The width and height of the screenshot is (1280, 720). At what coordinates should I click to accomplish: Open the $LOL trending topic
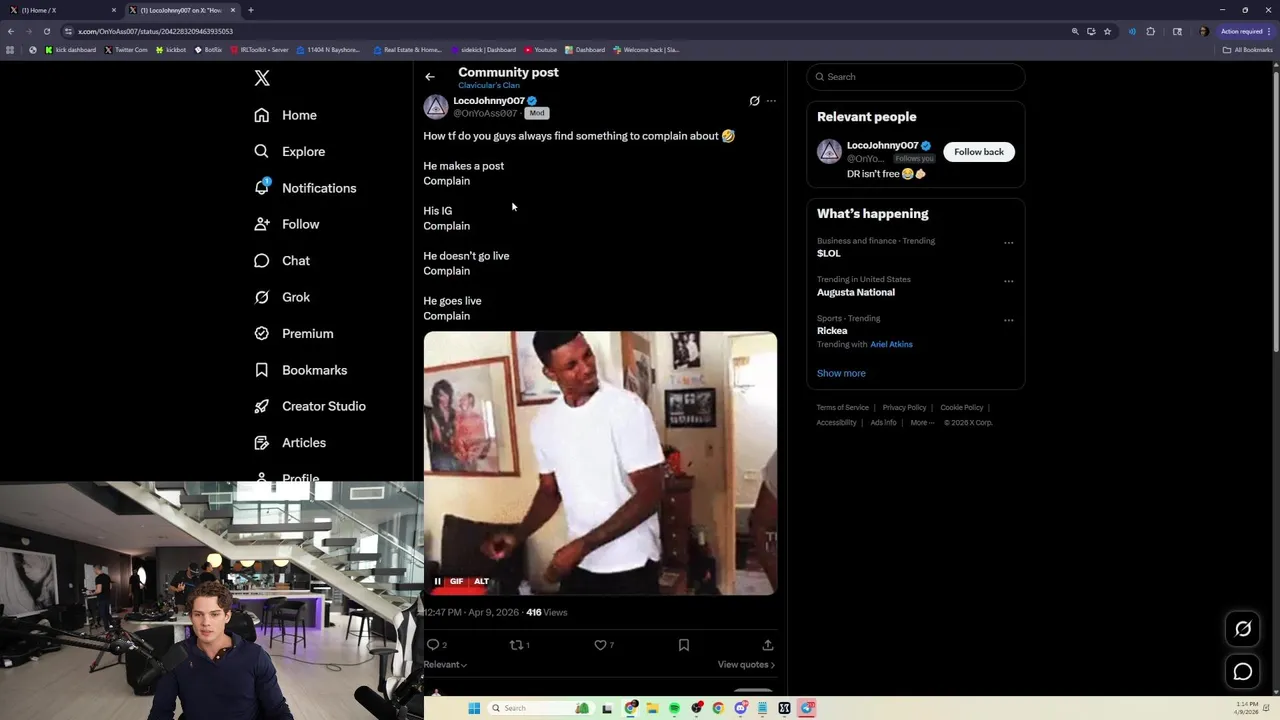829,254
